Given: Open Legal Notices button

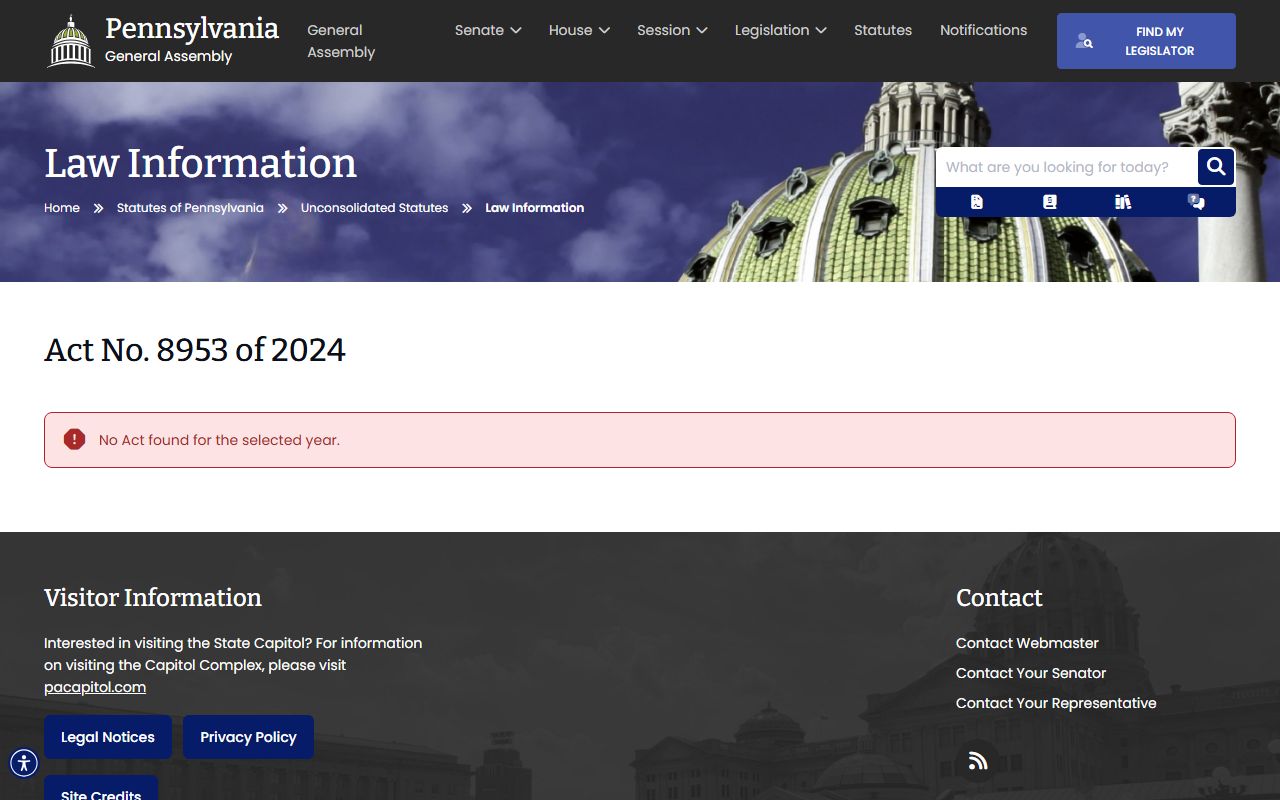Looking at the screenshot, I should coord(108,737).
